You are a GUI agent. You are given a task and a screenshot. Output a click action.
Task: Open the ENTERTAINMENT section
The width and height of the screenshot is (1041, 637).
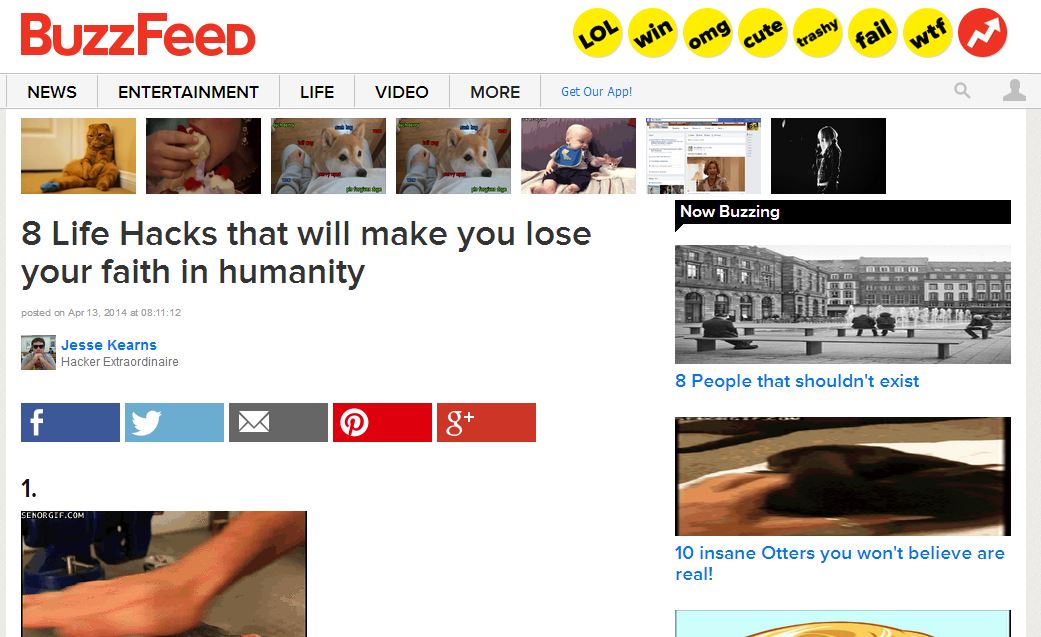tap(189, 92)
